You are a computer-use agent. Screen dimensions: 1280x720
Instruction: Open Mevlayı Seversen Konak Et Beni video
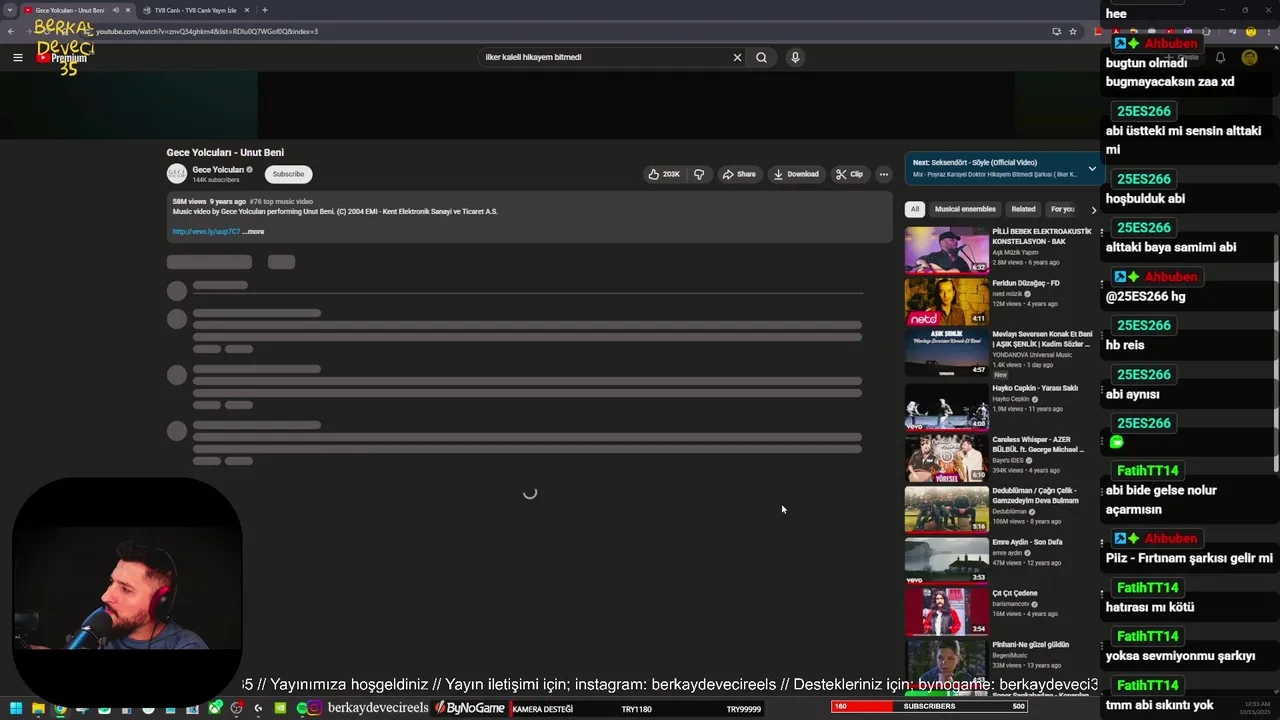point(946,353)
